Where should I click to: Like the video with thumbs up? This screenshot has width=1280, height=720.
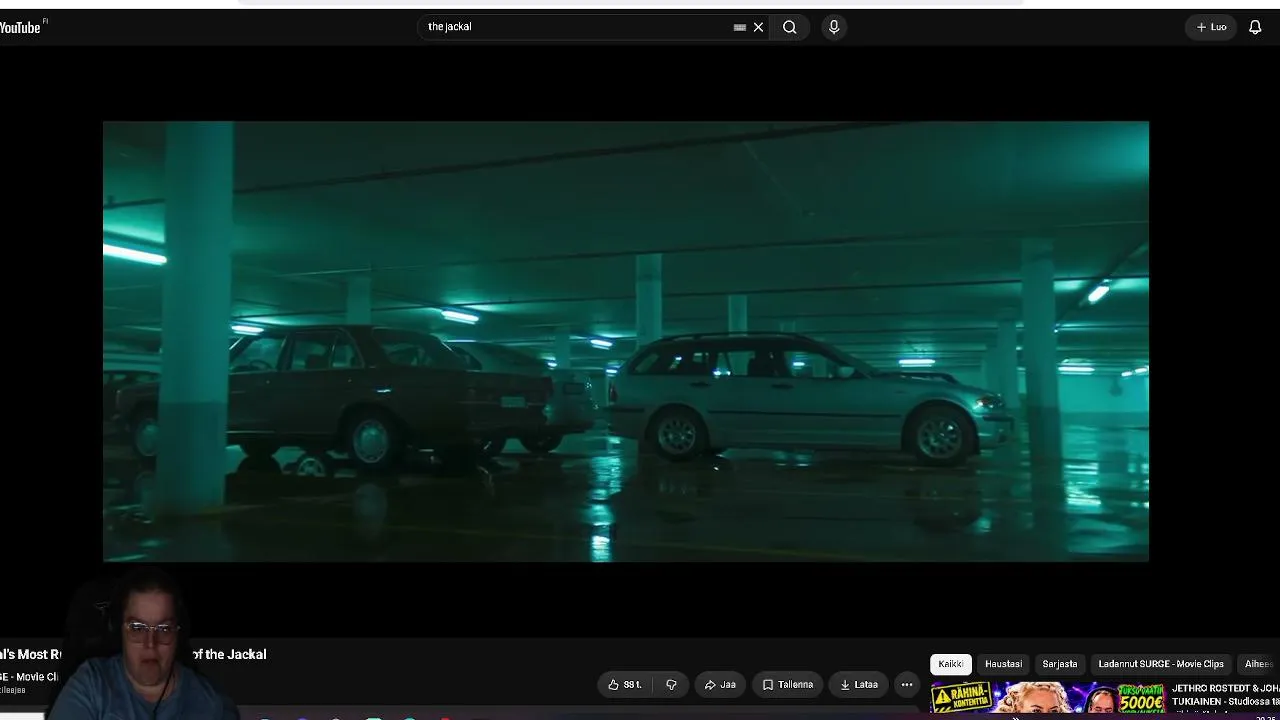(x=625, y=685)
